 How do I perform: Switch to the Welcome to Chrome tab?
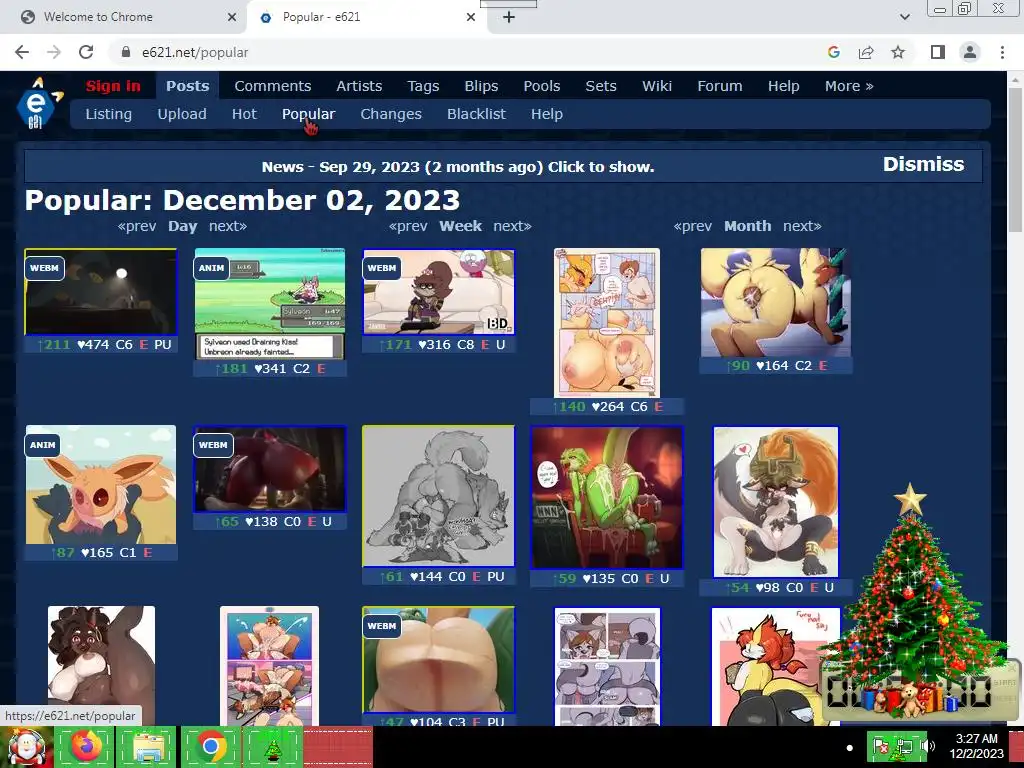point(124,17)
